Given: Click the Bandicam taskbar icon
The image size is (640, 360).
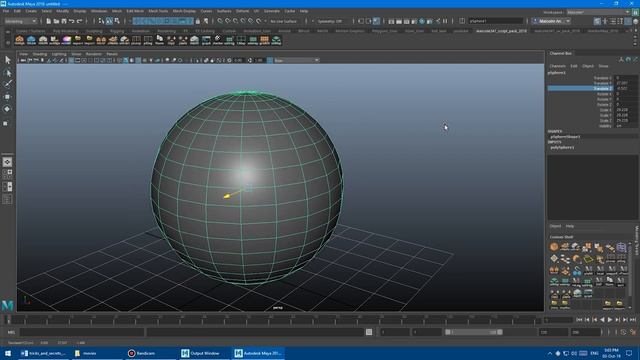Looking at the screenshot, I should [x=131, y=353].
